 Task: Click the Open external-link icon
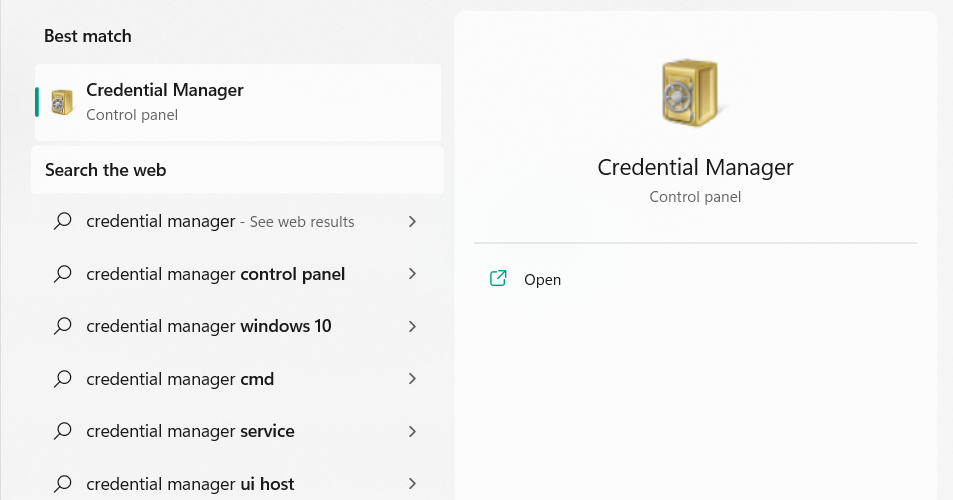(x=498, y=279)
